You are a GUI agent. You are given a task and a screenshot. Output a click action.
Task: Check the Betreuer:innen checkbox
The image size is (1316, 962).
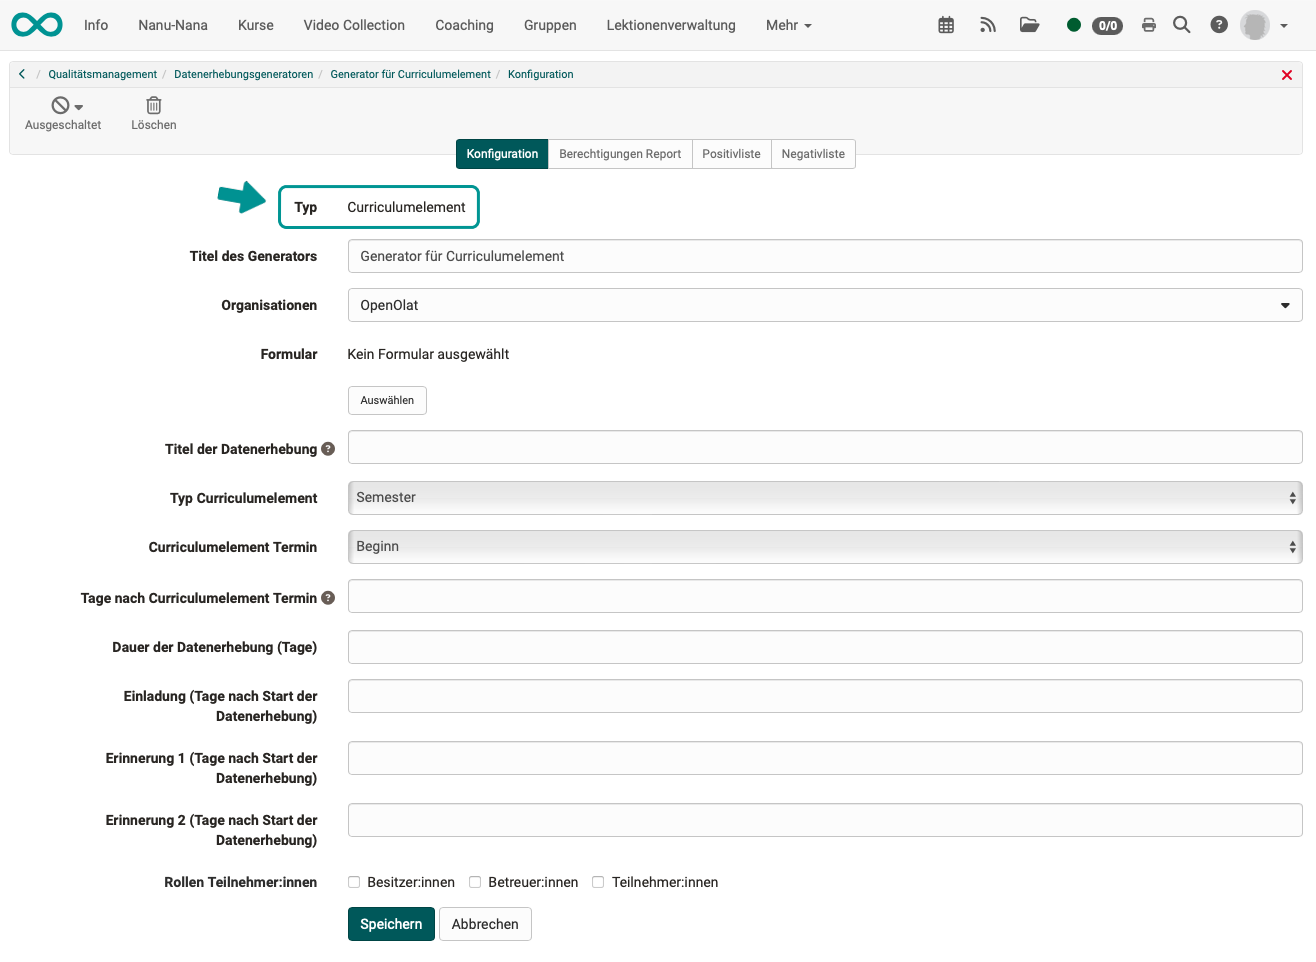475,882
